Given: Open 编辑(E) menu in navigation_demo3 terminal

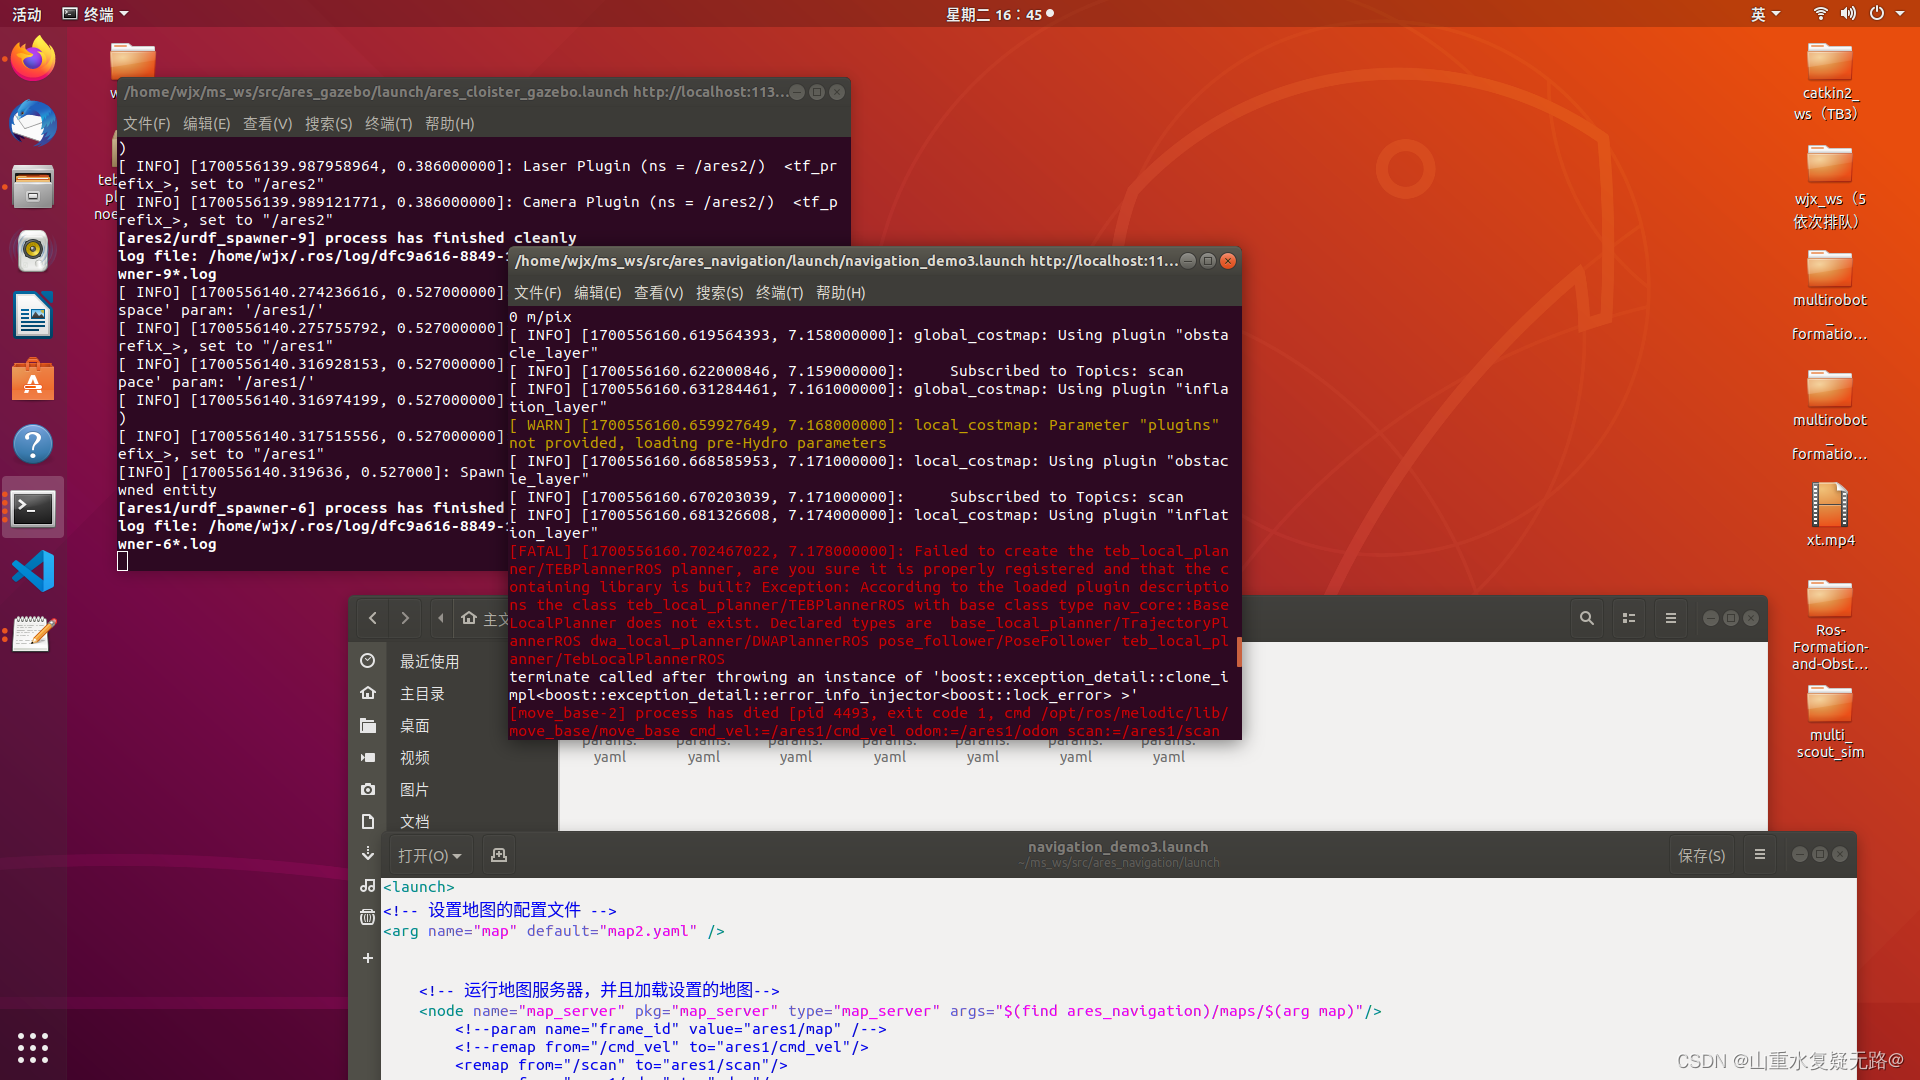Looking at the screenshot, I should tap(597, 293).
